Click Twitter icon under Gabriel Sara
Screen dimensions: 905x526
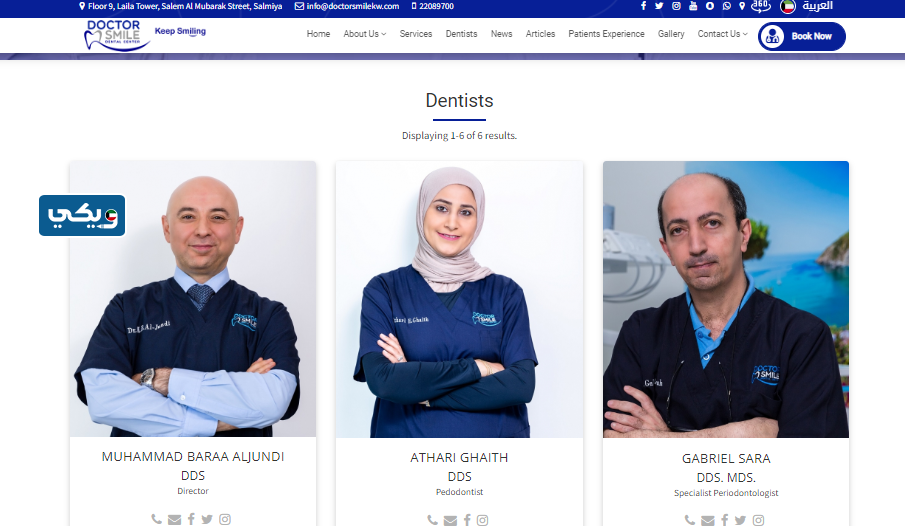coord(740,520)
